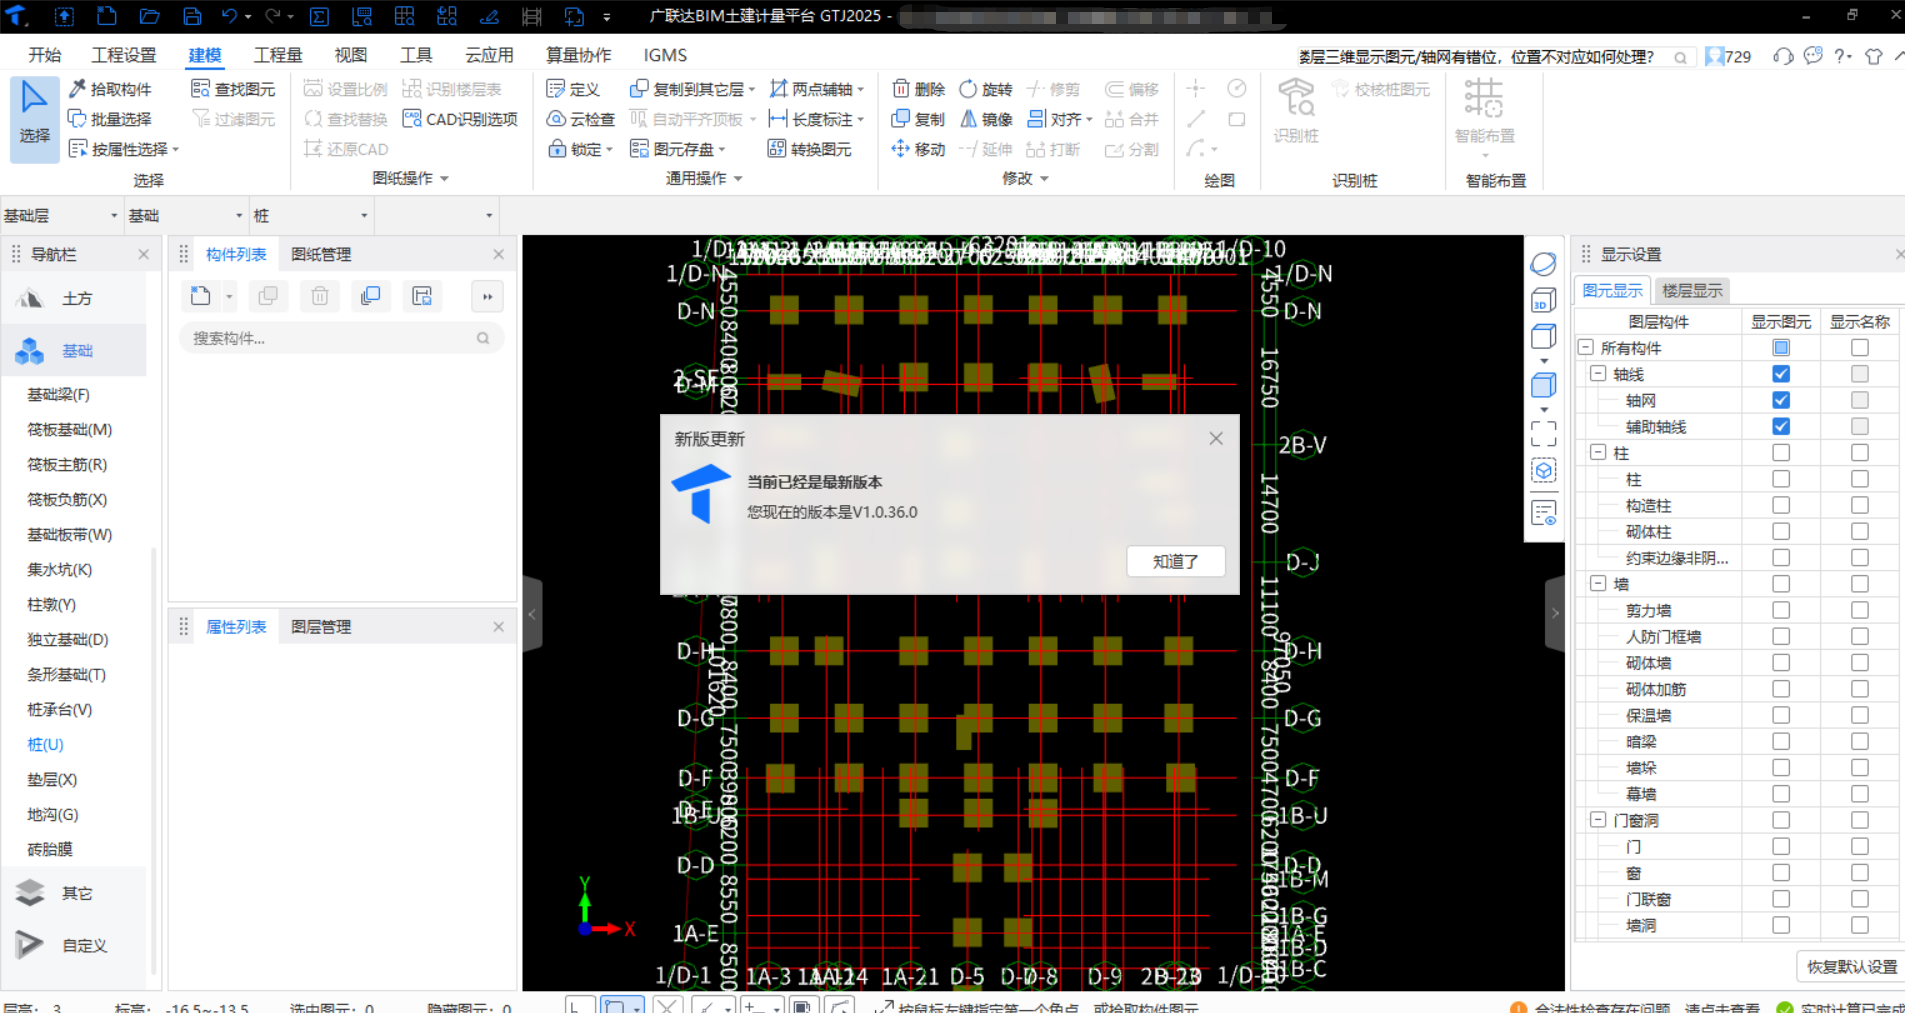Click 自定义 category icon in navigation
The width and height of the screenshot is (1905, 1013).
tap(31, 944)
